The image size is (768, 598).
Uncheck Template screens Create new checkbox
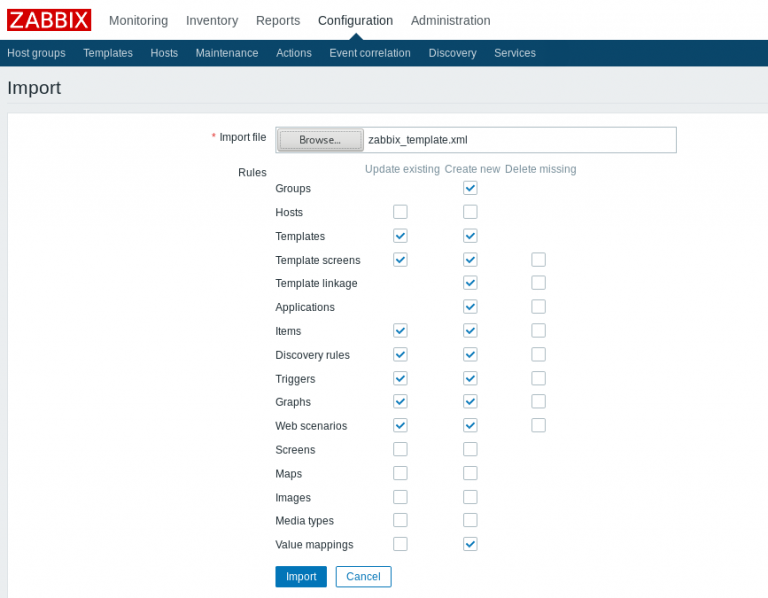470,260
